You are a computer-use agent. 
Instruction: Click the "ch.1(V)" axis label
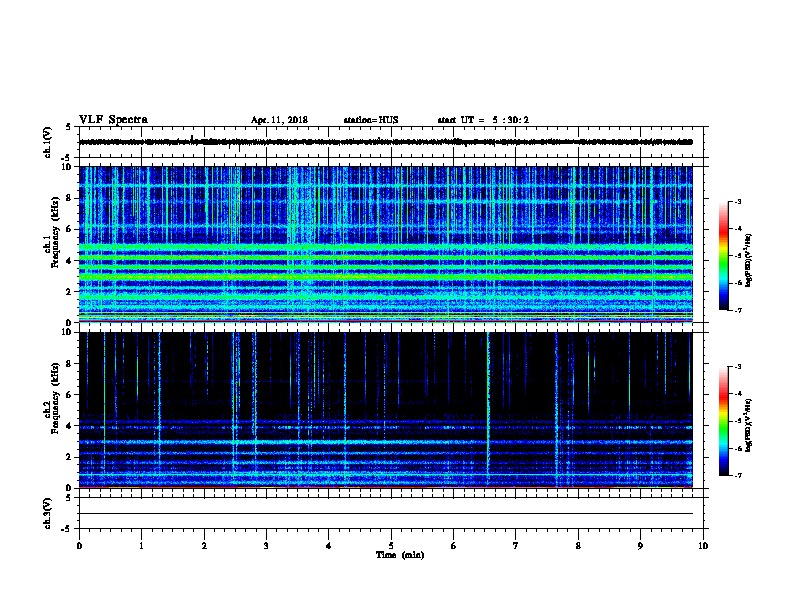pyautogui.click(x=48, y=142)
